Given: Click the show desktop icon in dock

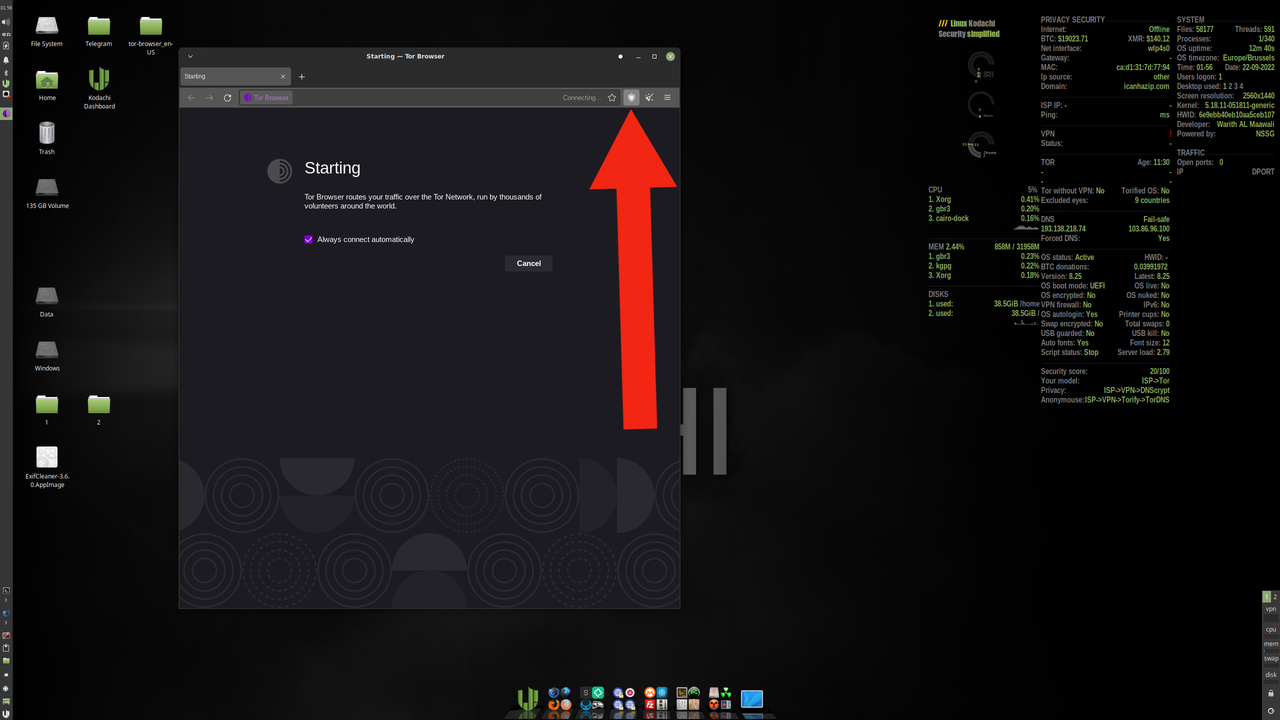Looking at the screenshot, I should [752, 699].
